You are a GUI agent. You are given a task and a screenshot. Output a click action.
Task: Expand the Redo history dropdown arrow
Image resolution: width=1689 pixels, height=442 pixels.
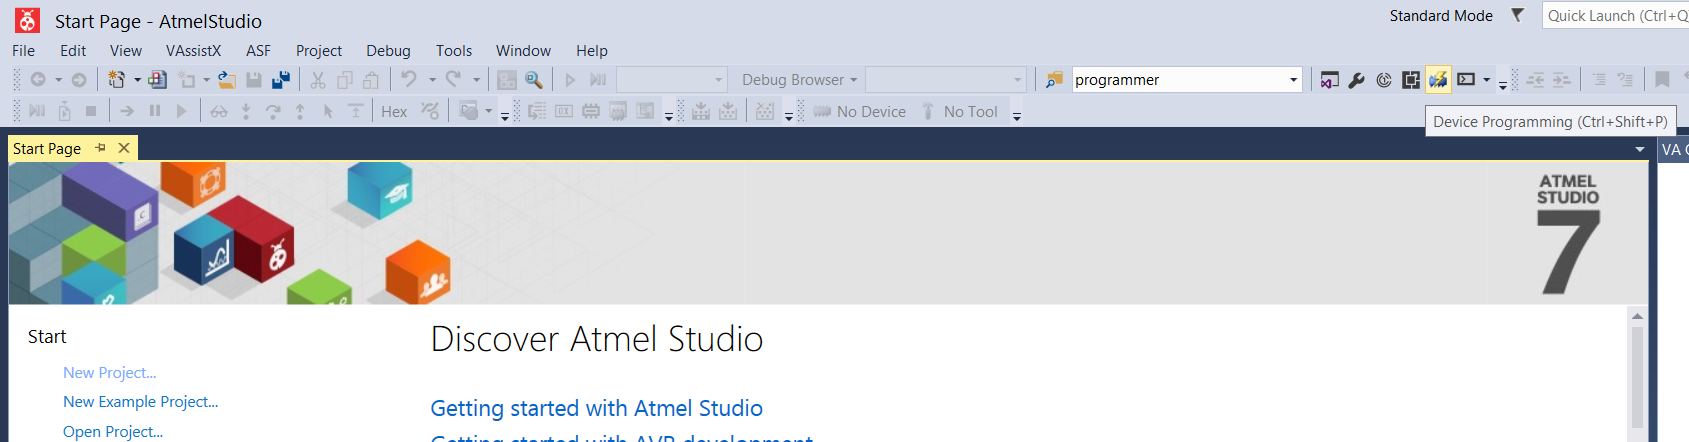(476, 80)
